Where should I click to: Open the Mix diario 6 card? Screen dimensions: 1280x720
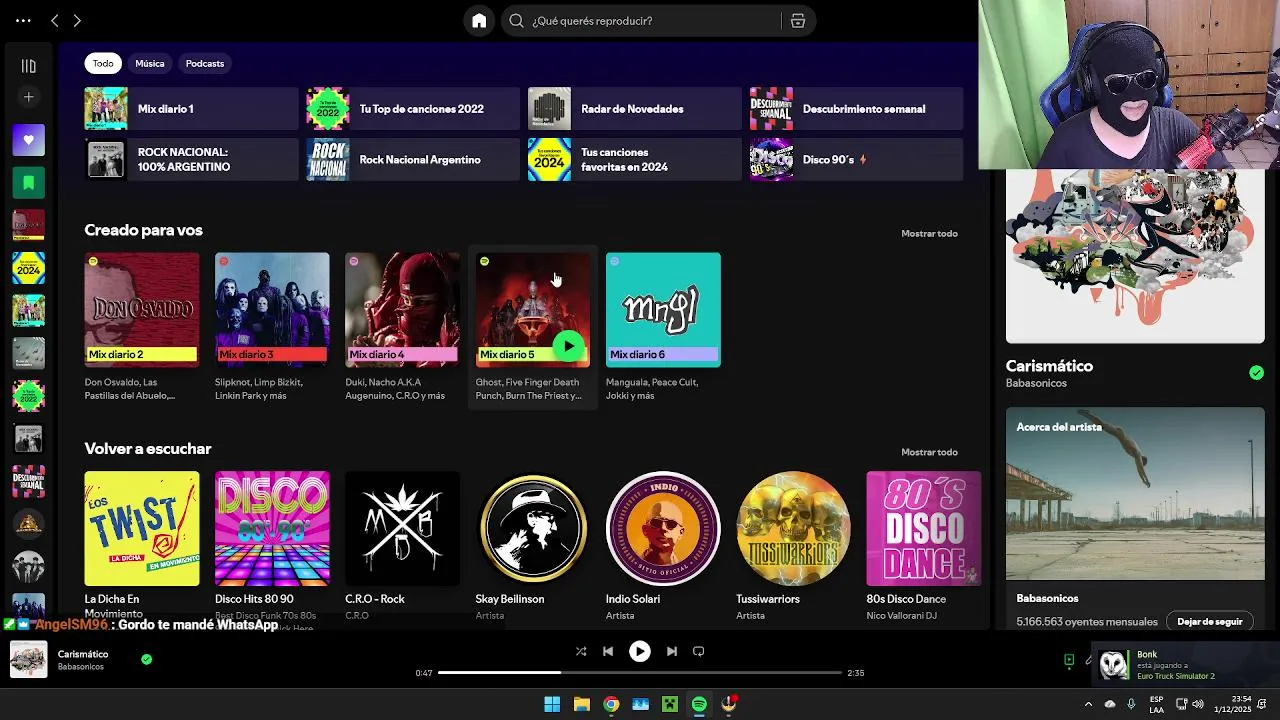click(x=663, y=327)
